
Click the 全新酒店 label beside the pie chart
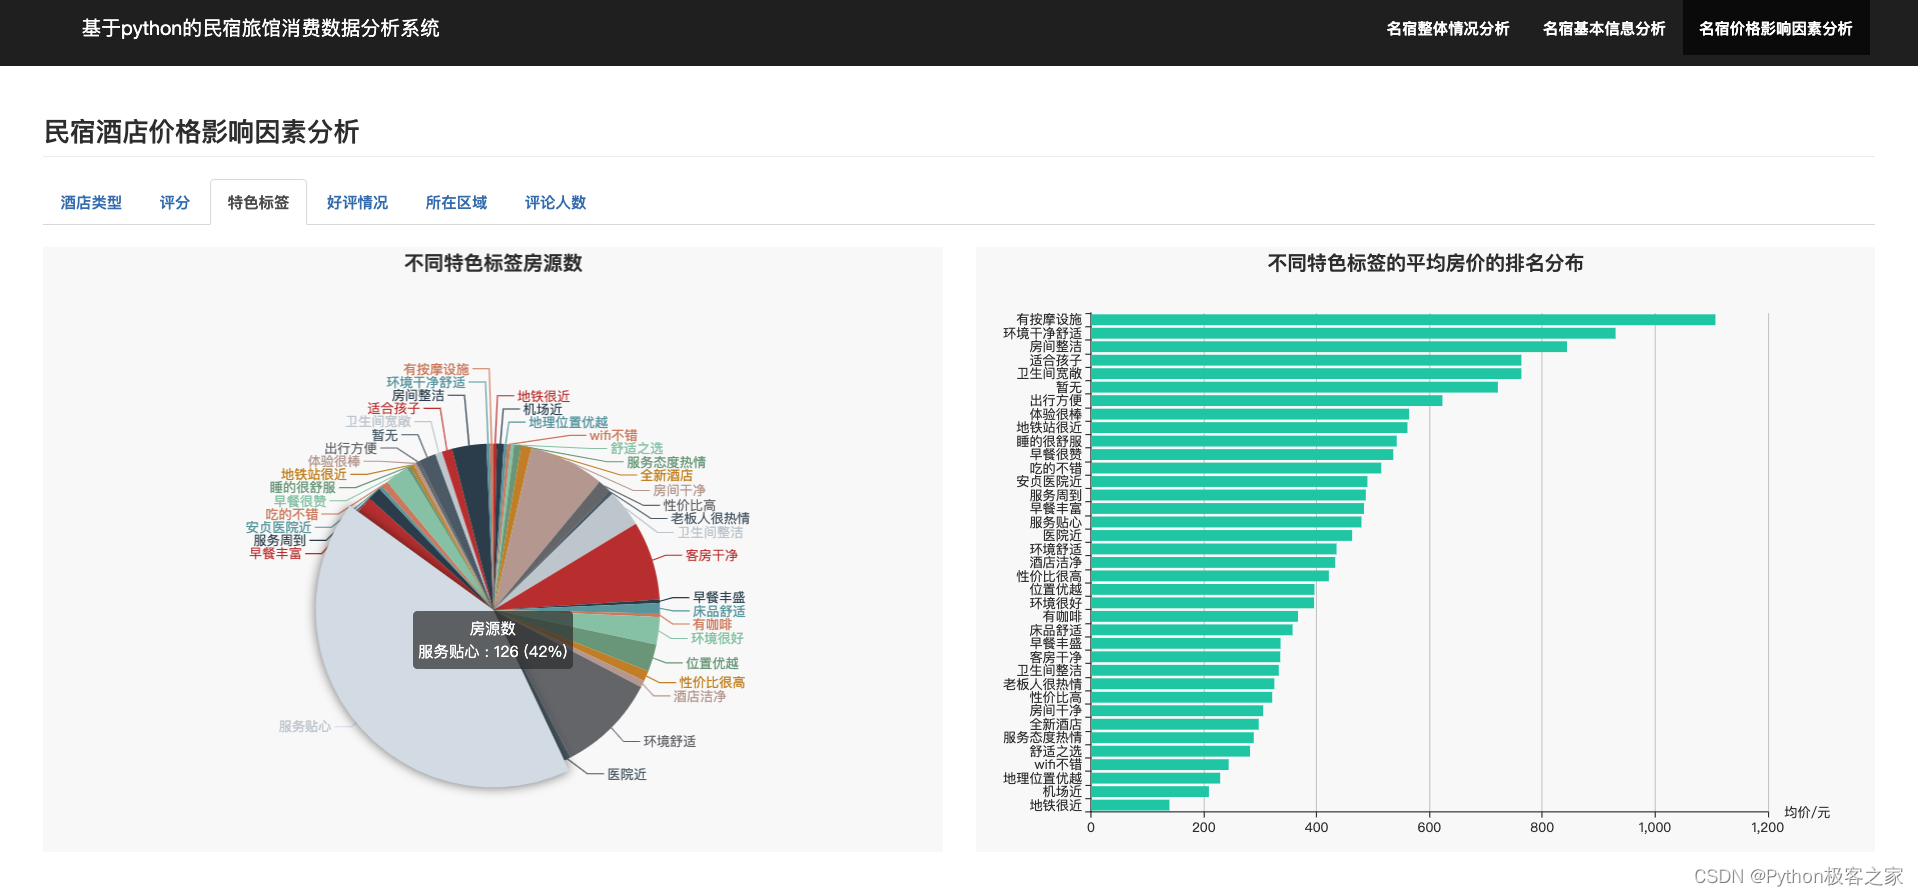[666, 475]
